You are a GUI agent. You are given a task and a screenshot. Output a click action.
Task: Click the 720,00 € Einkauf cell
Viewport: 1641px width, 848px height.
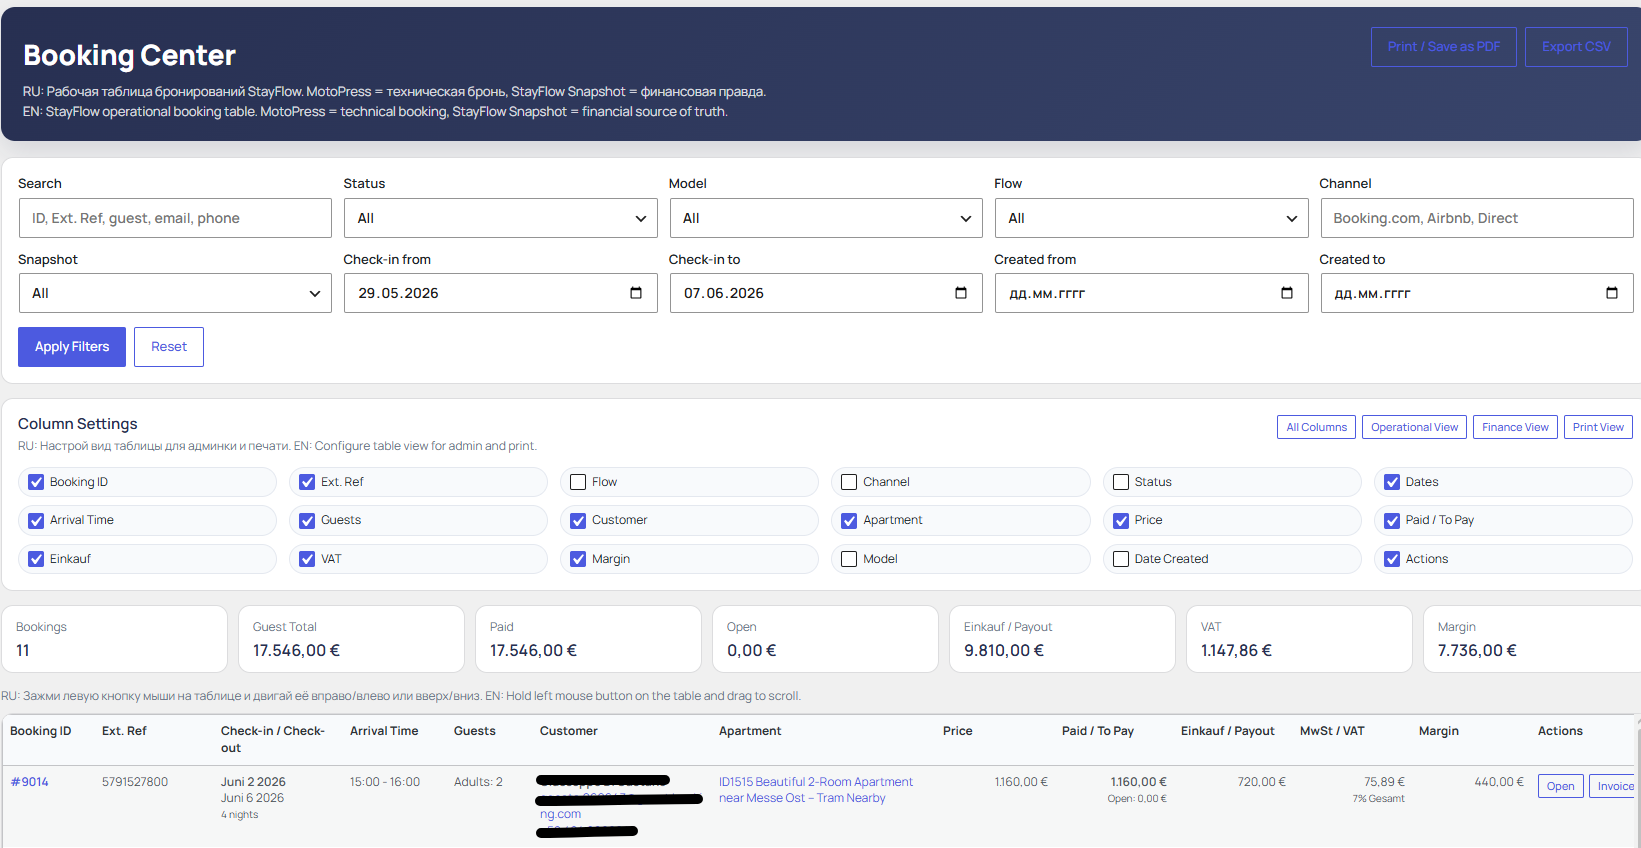pos(1262,782)
